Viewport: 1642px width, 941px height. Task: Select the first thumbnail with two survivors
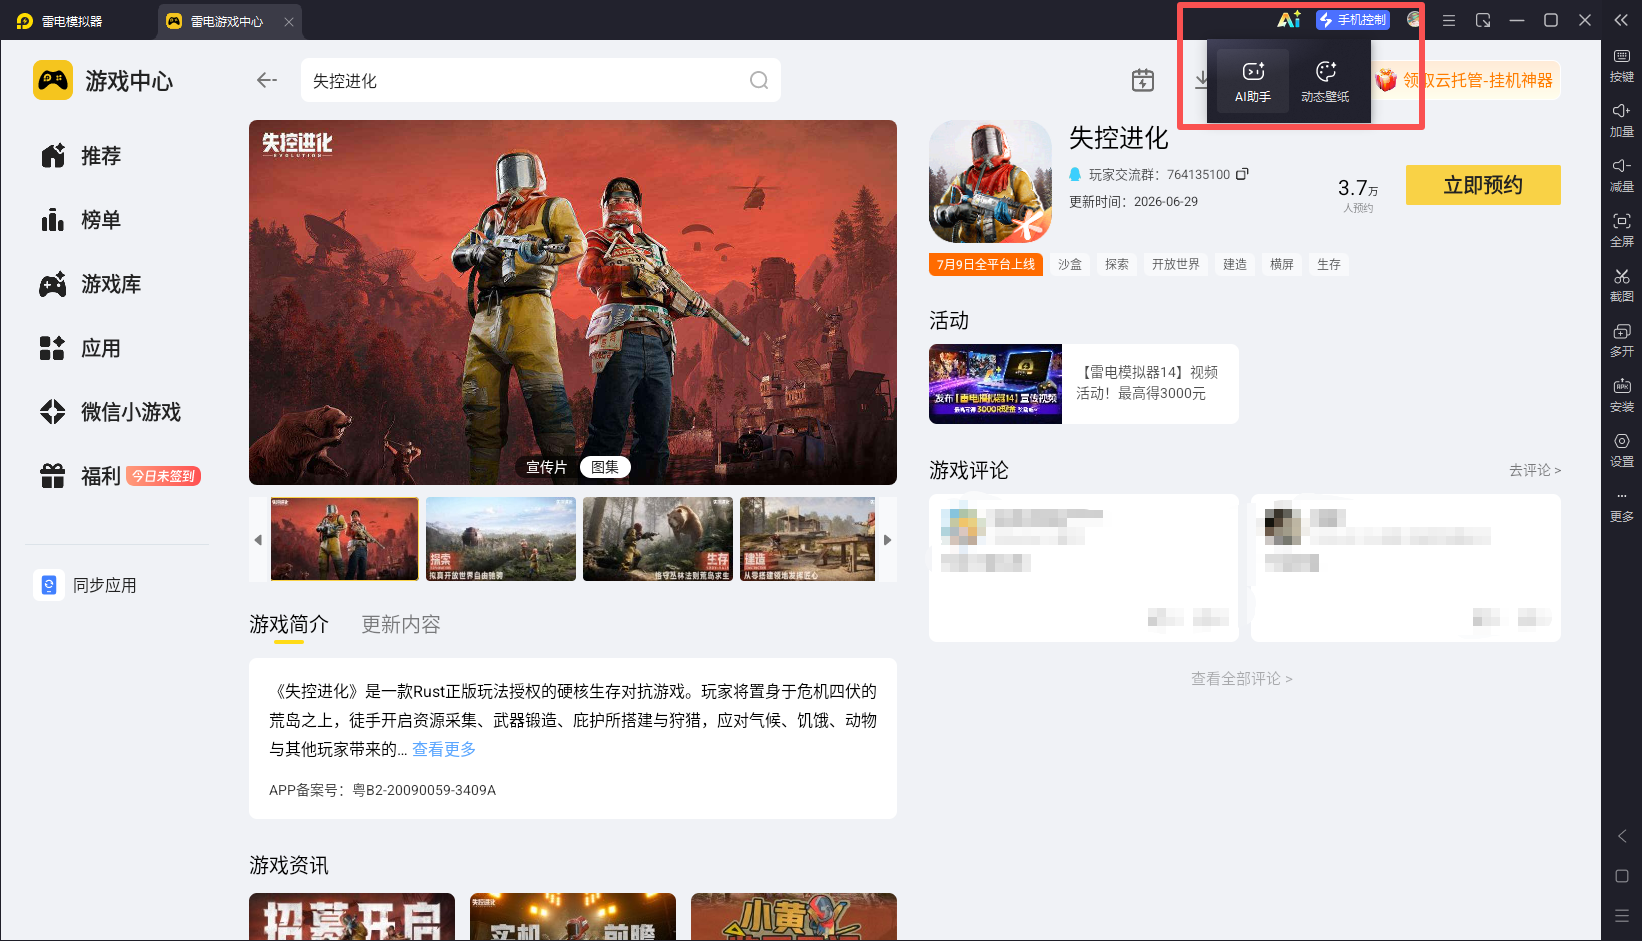[x=345, y=539]
